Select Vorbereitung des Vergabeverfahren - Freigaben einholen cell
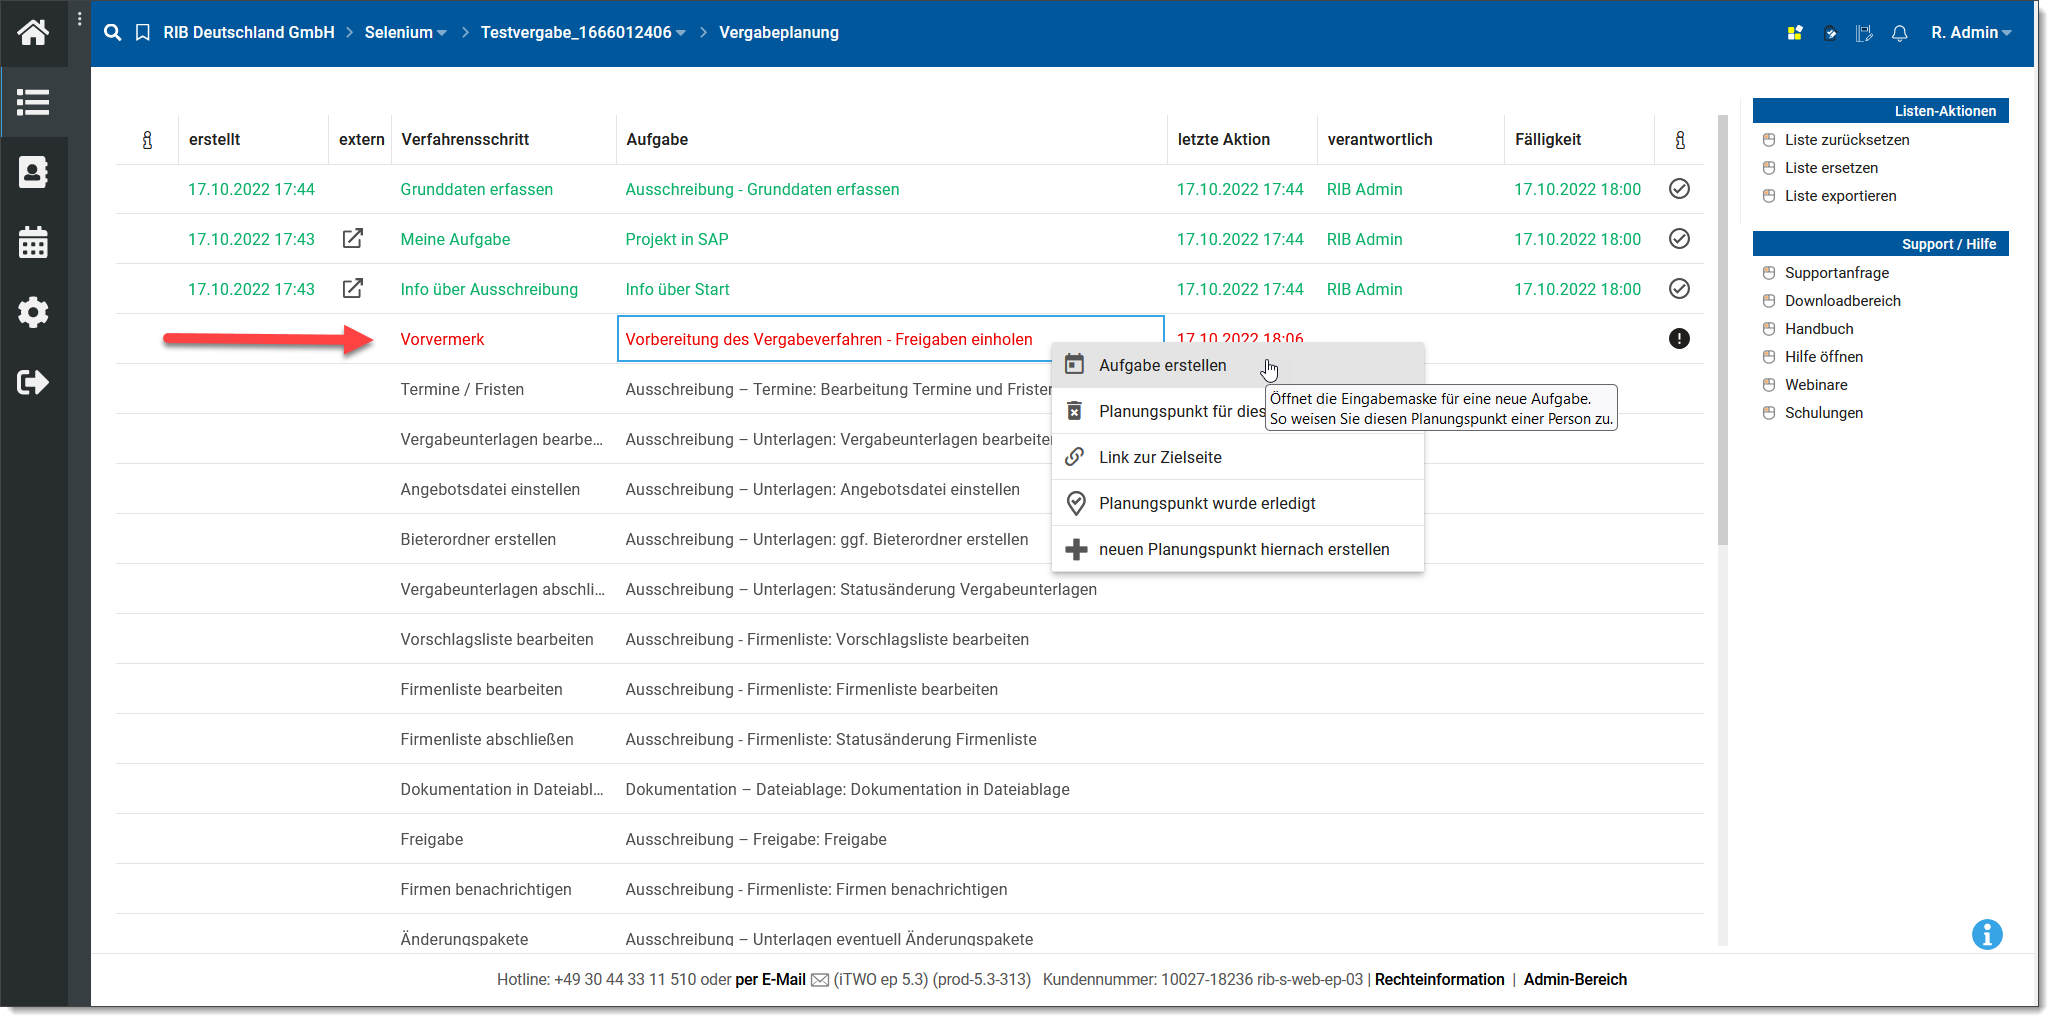 pyautogui.click(x=890, y=340)
